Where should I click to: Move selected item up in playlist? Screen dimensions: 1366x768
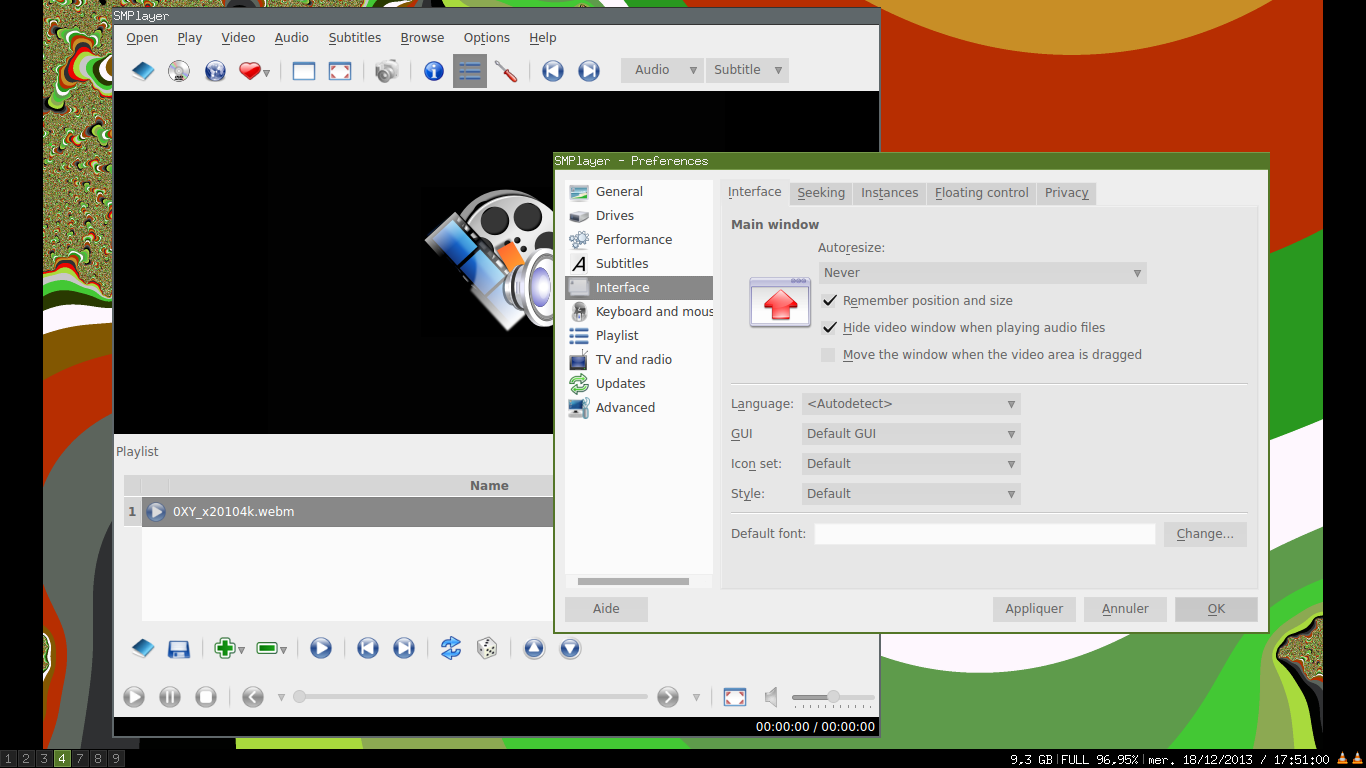(x=534, y=649)
